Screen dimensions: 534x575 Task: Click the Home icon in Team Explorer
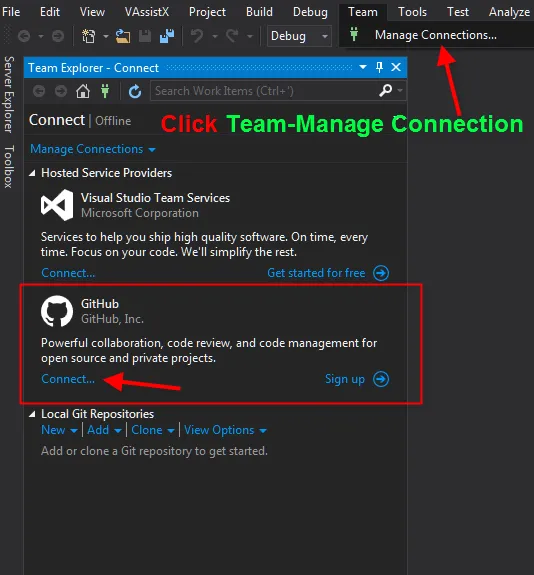click(x=83, y=91)
